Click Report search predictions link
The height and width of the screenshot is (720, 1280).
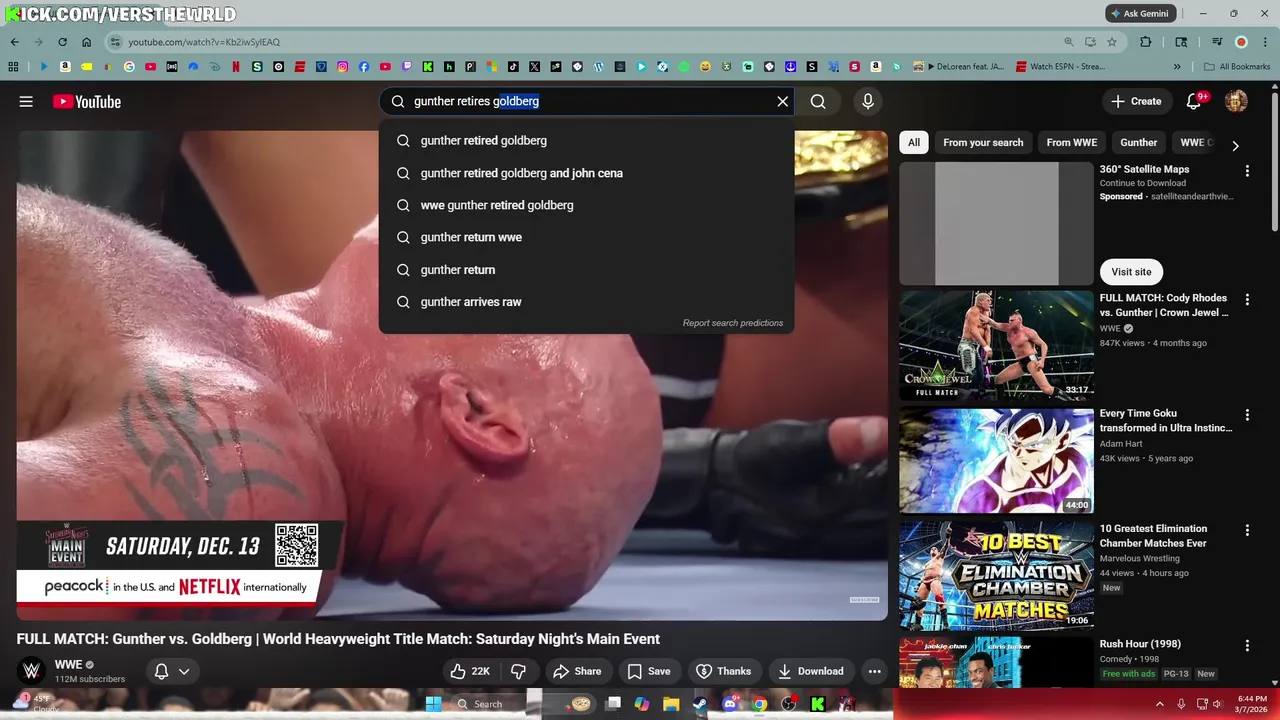click(733, 323)
